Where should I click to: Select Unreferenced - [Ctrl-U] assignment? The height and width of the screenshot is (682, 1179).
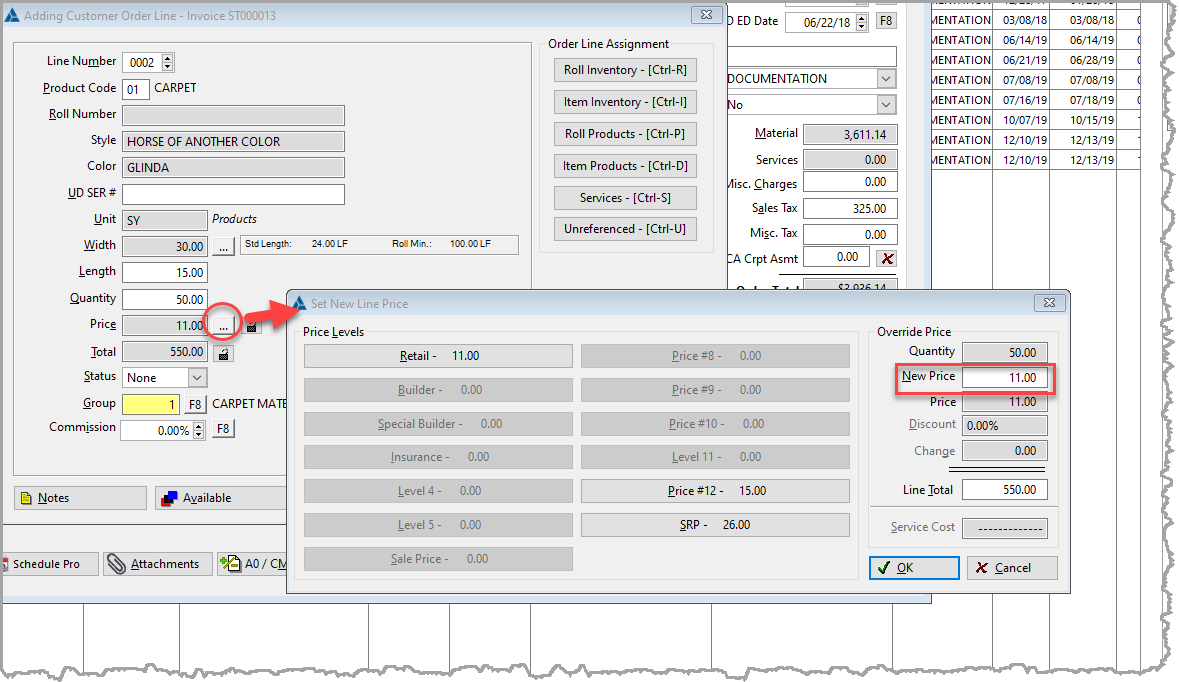point(626,229)
